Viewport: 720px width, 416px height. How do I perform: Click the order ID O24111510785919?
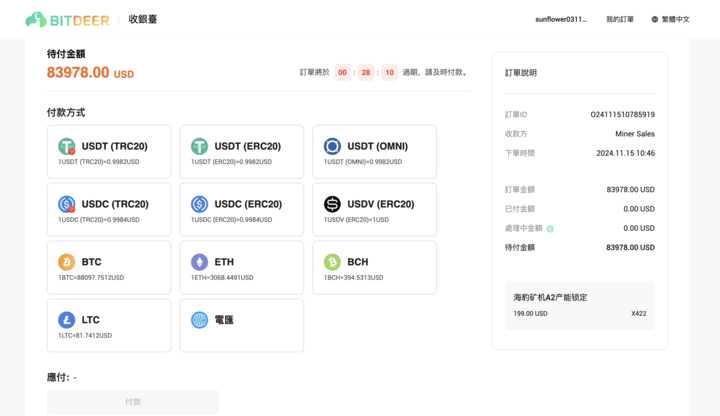pos(623,114)
